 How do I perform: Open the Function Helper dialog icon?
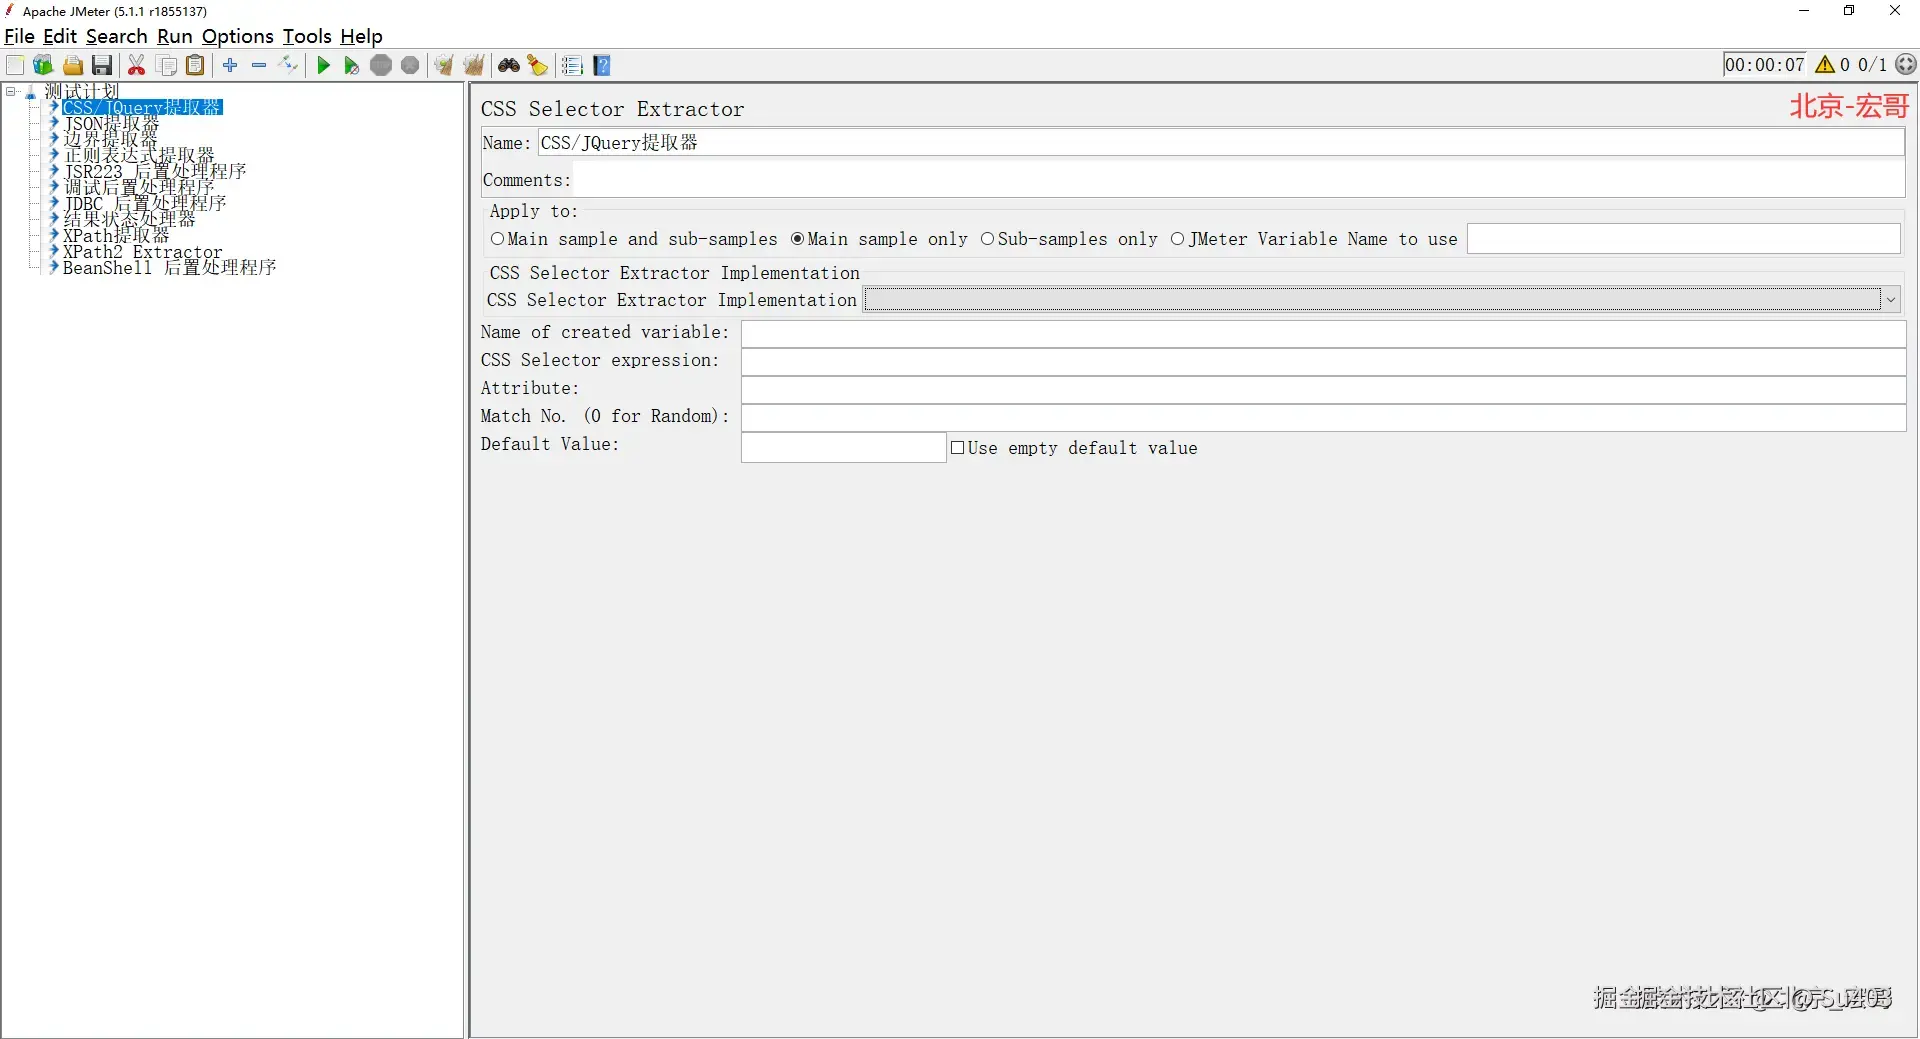click(572, 66)
